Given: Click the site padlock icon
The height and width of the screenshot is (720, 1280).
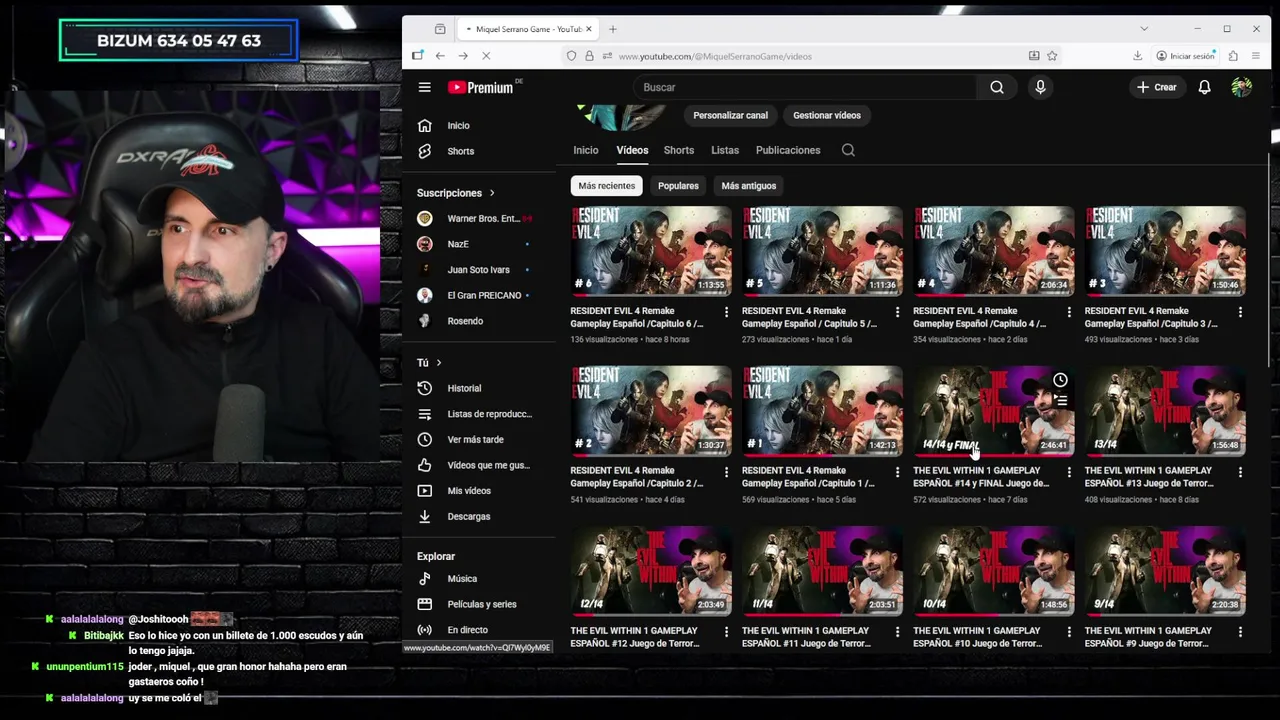Looking at the screenshot, I should pyautogui.click(x=589, y=56).
